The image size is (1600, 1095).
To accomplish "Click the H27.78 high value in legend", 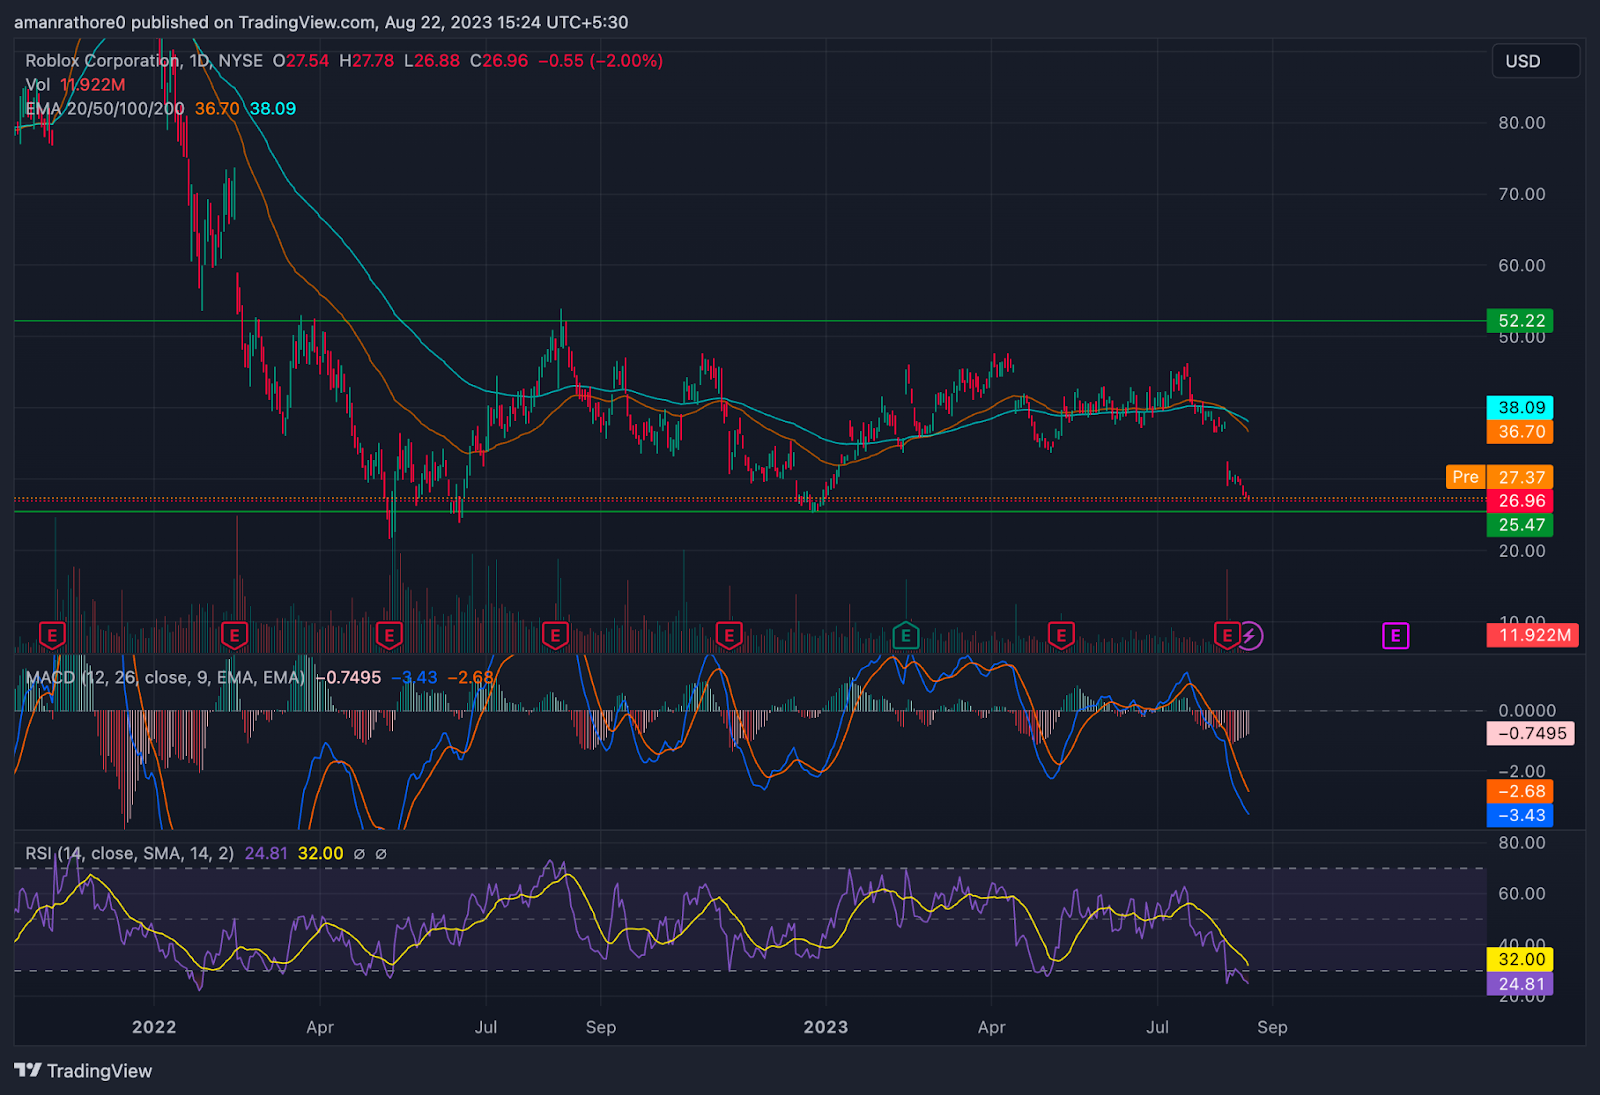I will point(366,61).
